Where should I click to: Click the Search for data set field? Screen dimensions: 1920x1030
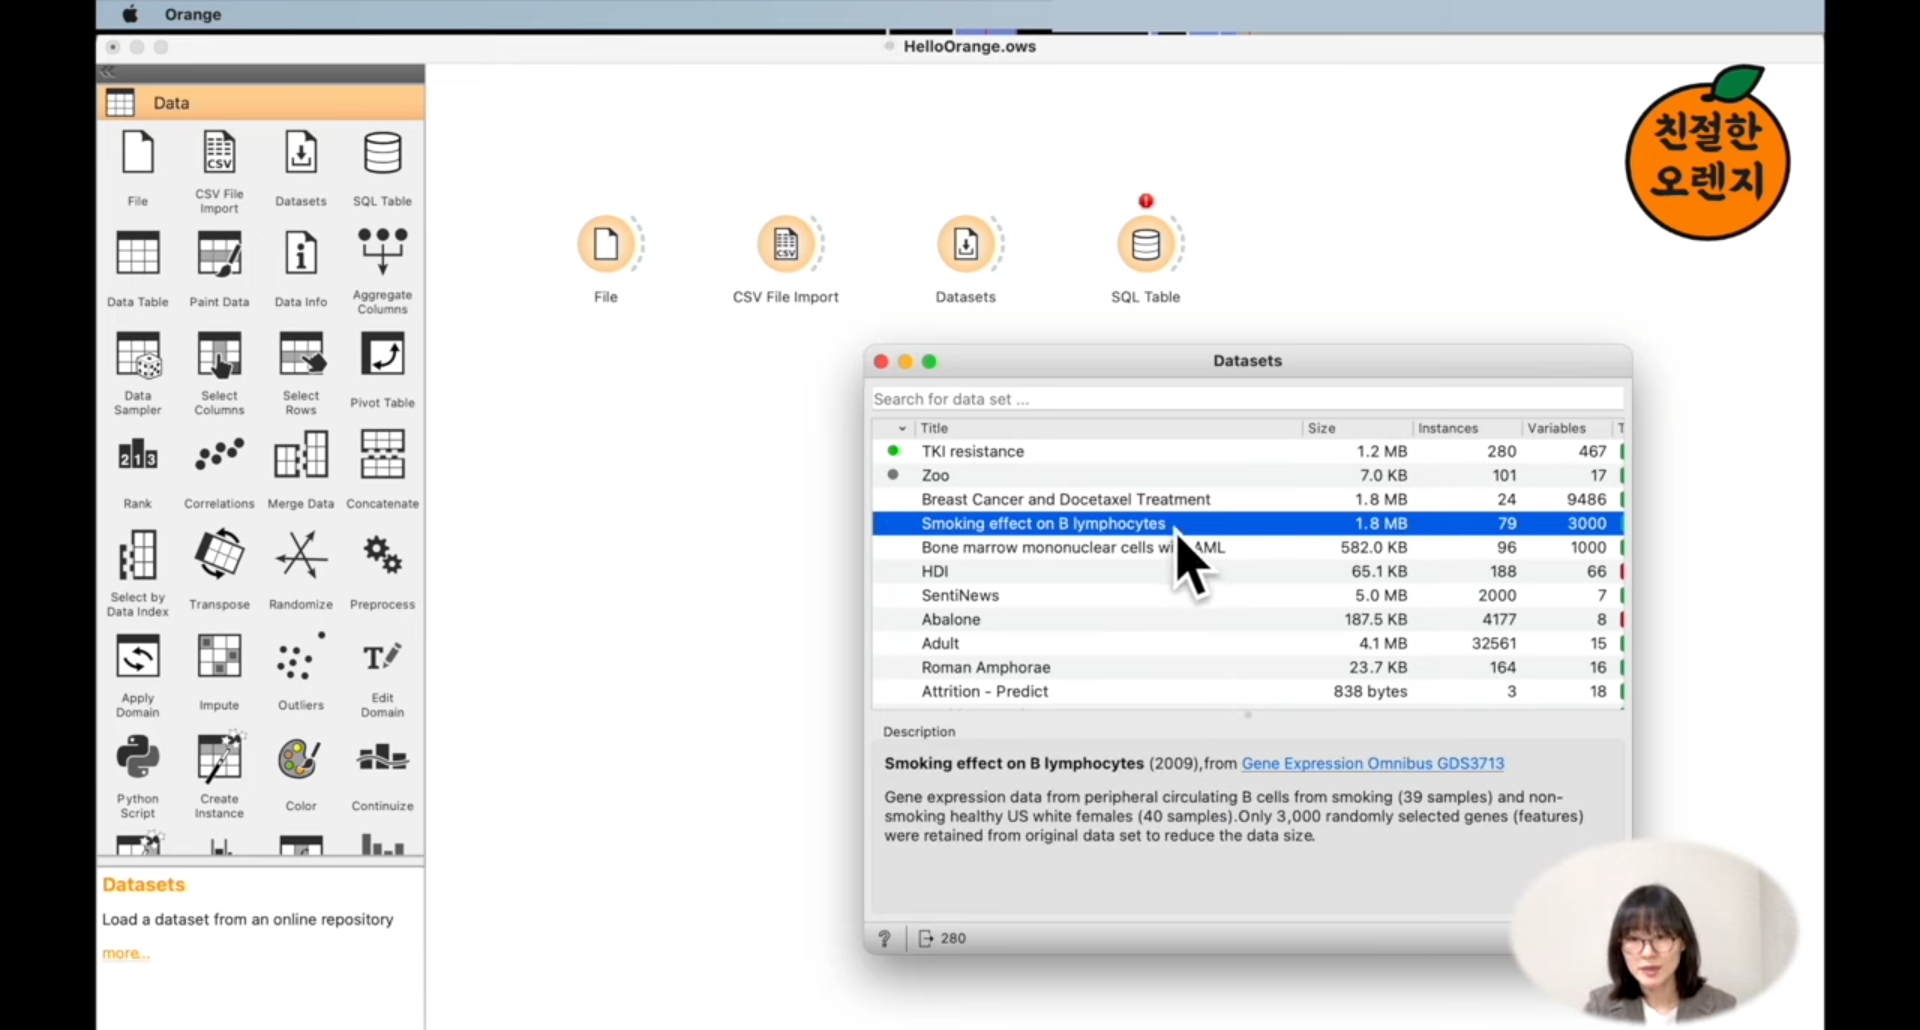(x=1247, y=399)
